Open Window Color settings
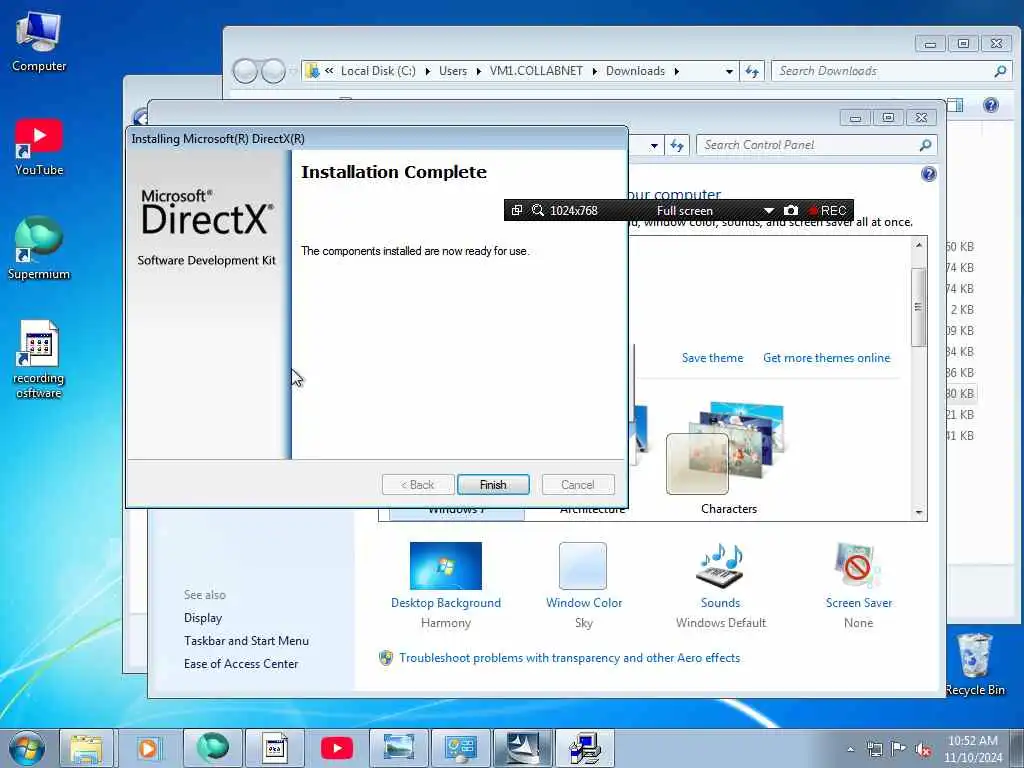This screenshot has height=768, width=1024. tap(584, 584)
